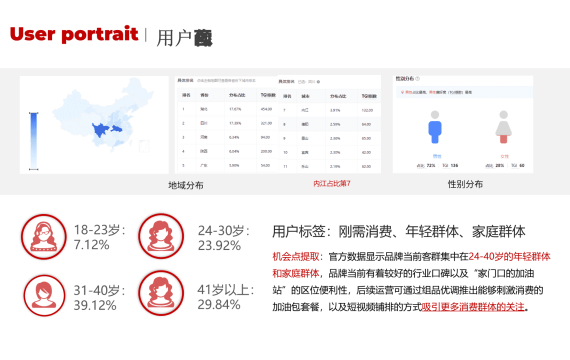
Task: Click the question mark beside 性别分布 header
Action: 418,79
